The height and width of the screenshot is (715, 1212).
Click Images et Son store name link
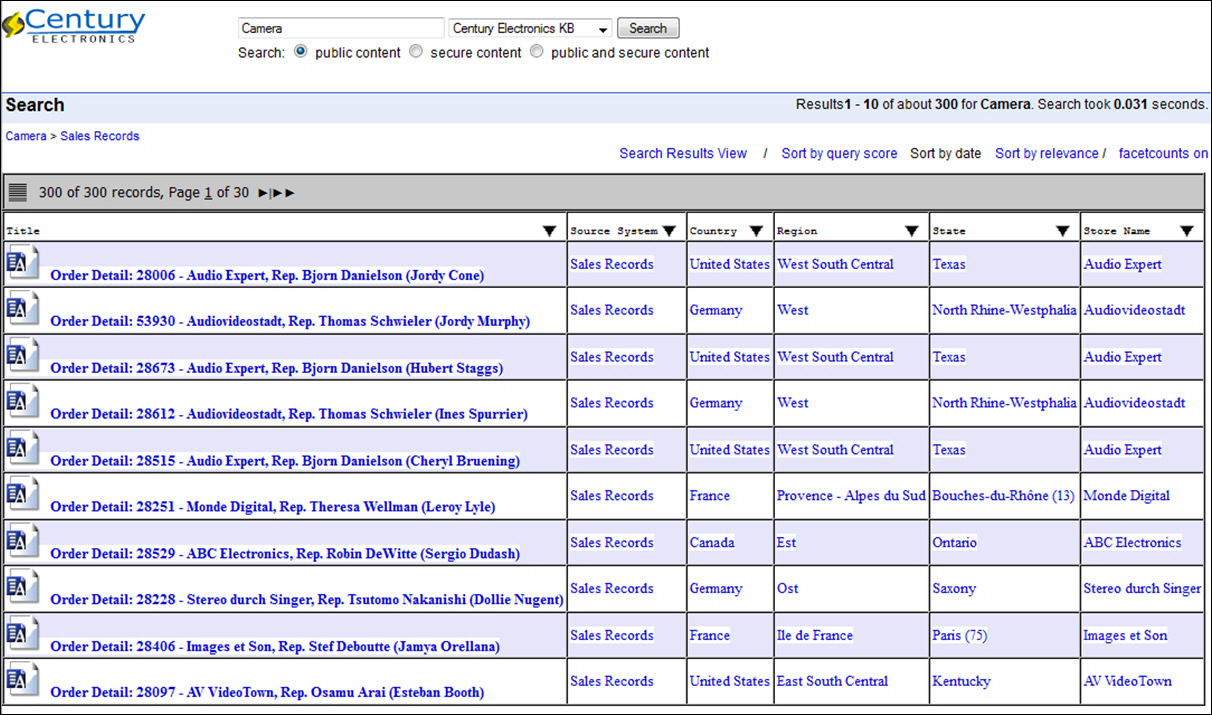pos(1125,635)
